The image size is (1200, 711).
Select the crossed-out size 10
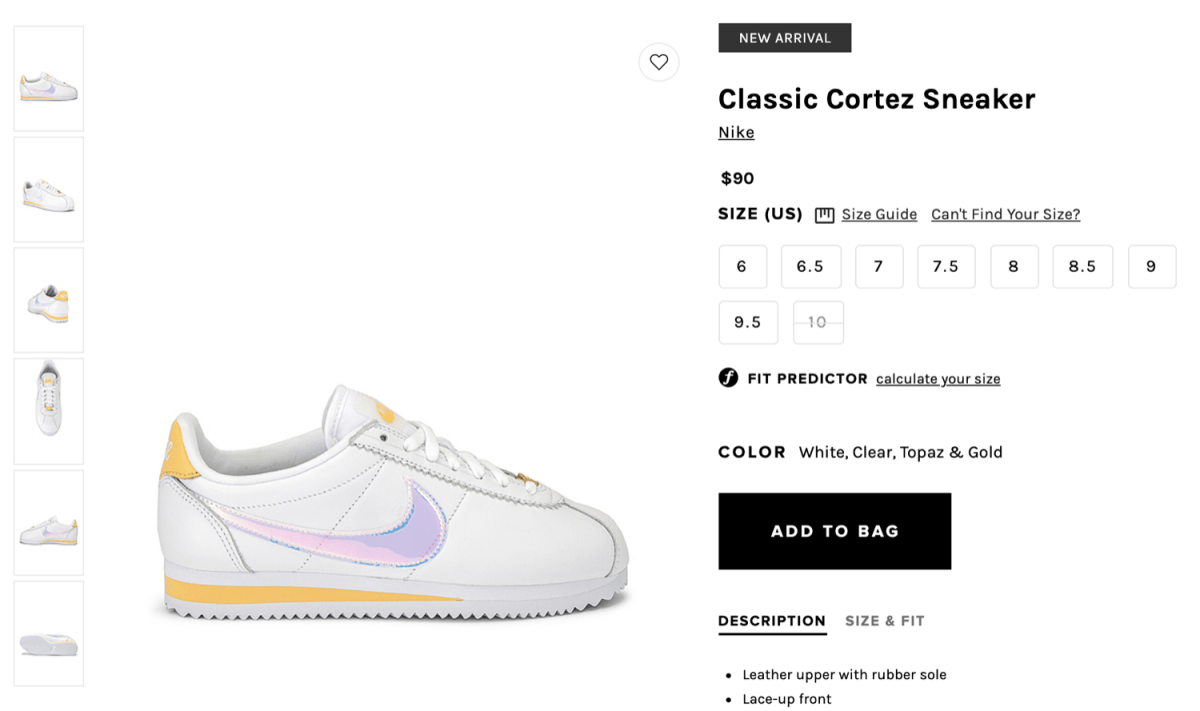818,322
